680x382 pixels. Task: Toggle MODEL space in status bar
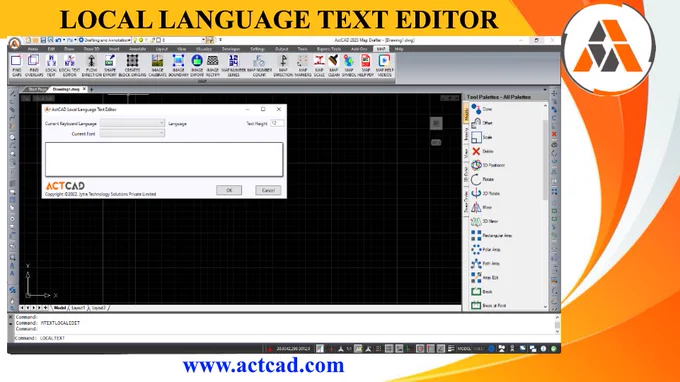tap(464, 349)
